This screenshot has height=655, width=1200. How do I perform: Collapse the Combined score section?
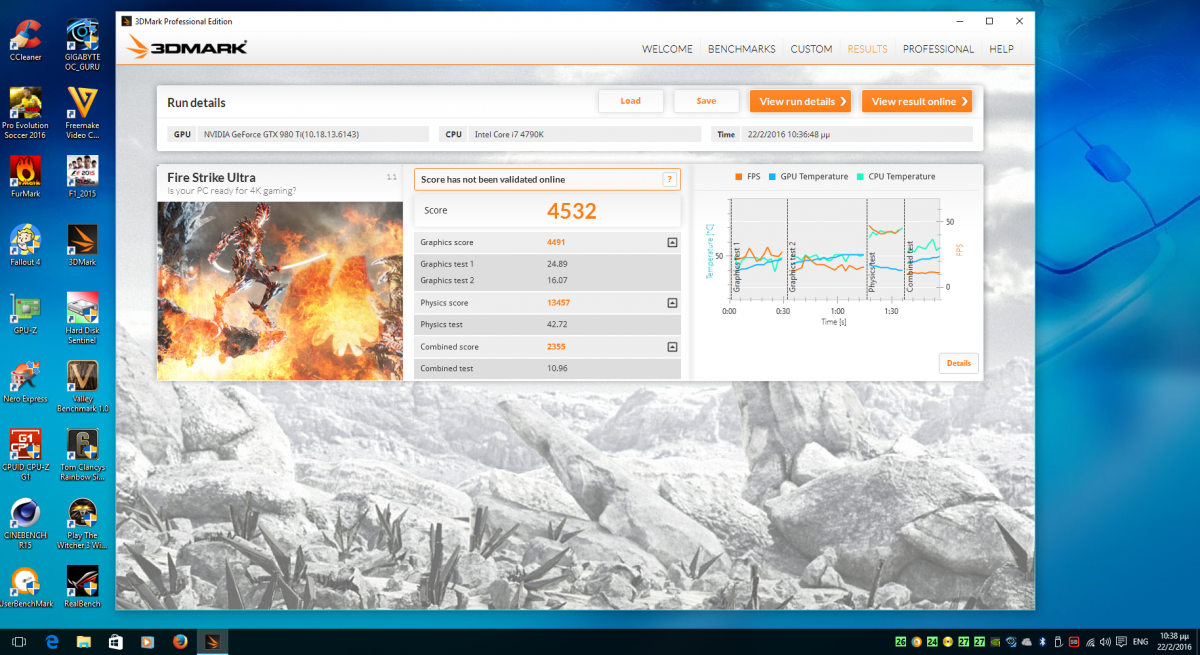(x=673, y=347)
